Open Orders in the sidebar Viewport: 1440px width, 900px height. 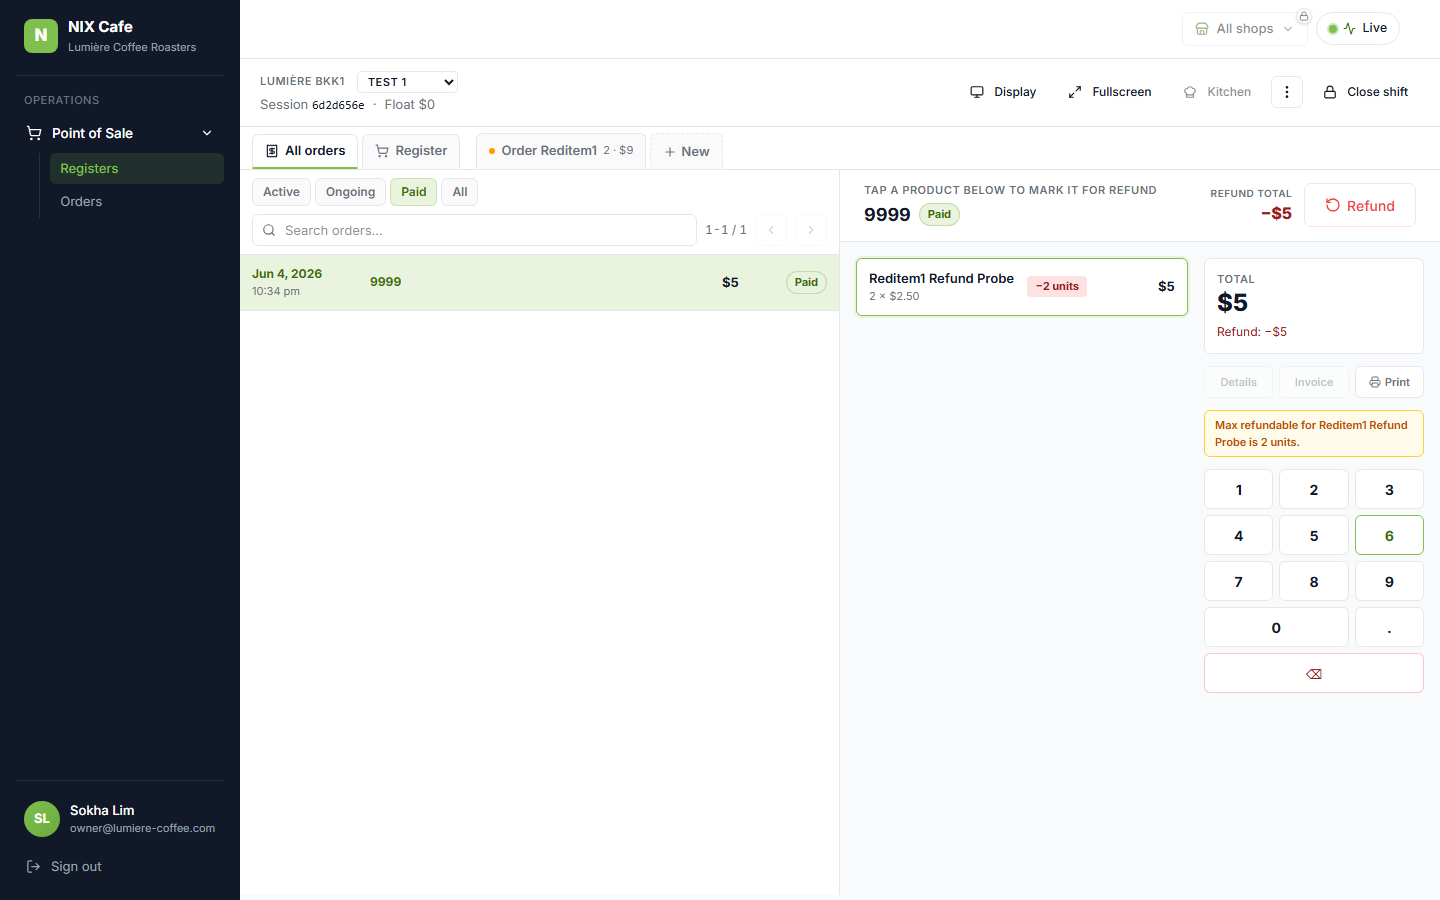click(137, 201)
